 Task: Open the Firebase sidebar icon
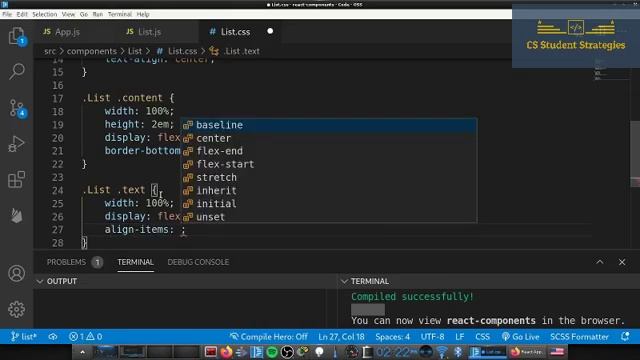(x=17, y=216)
